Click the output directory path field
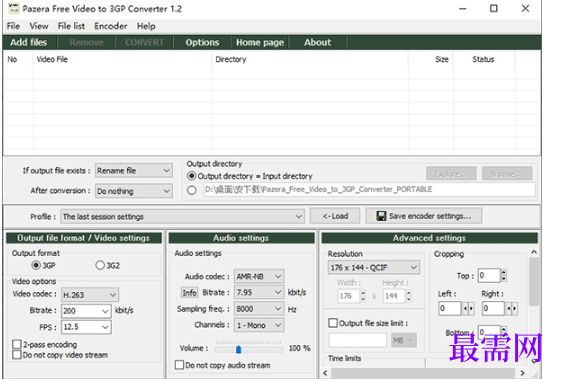561x379 pixels. coord(369,190)
